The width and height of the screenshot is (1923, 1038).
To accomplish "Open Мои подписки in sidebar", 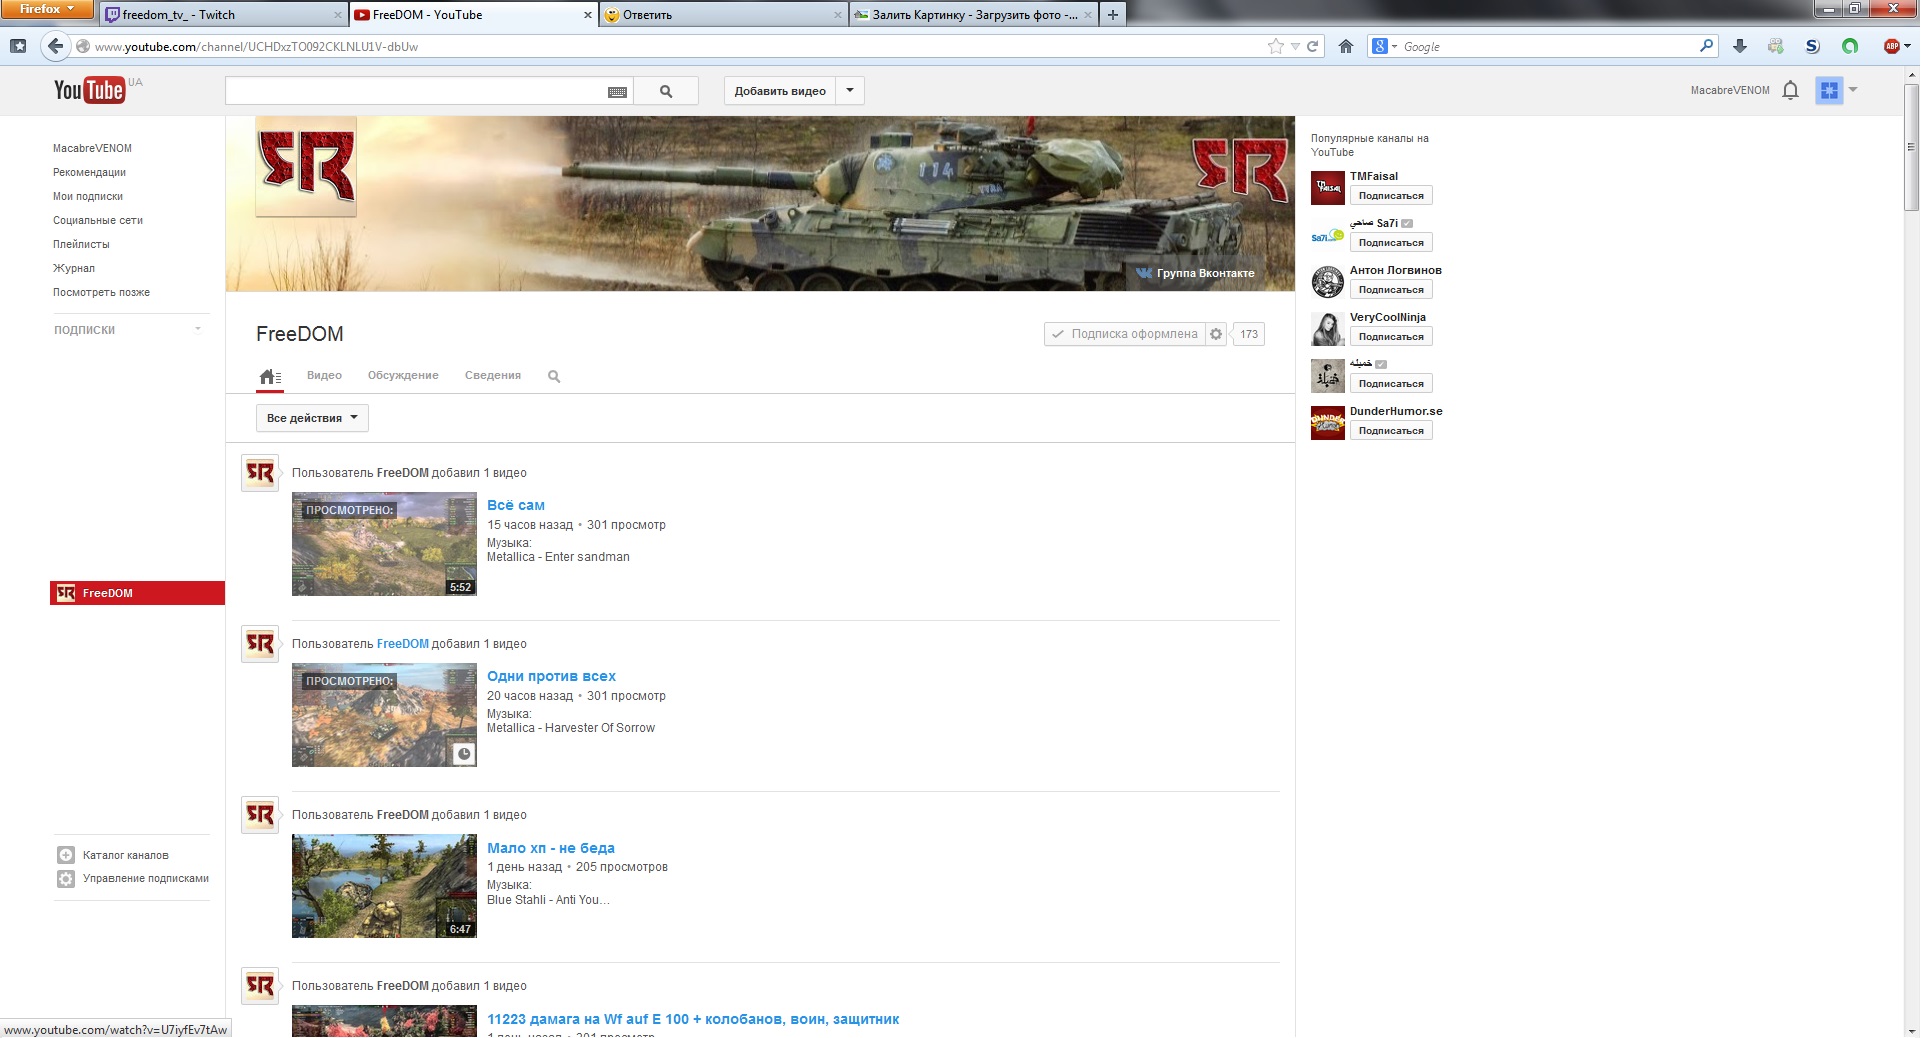I will click(88, 196).
